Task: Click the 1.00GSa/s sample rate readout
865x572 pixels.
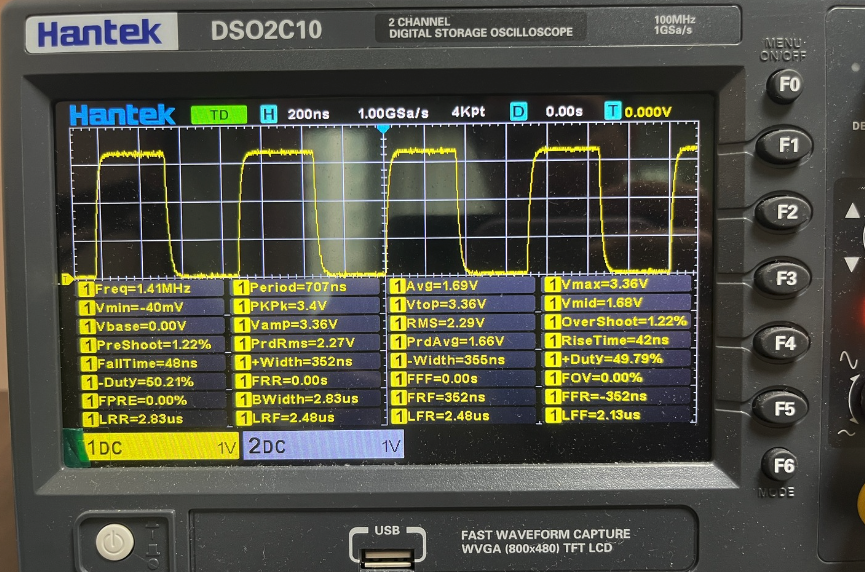Action: (393, 113)
